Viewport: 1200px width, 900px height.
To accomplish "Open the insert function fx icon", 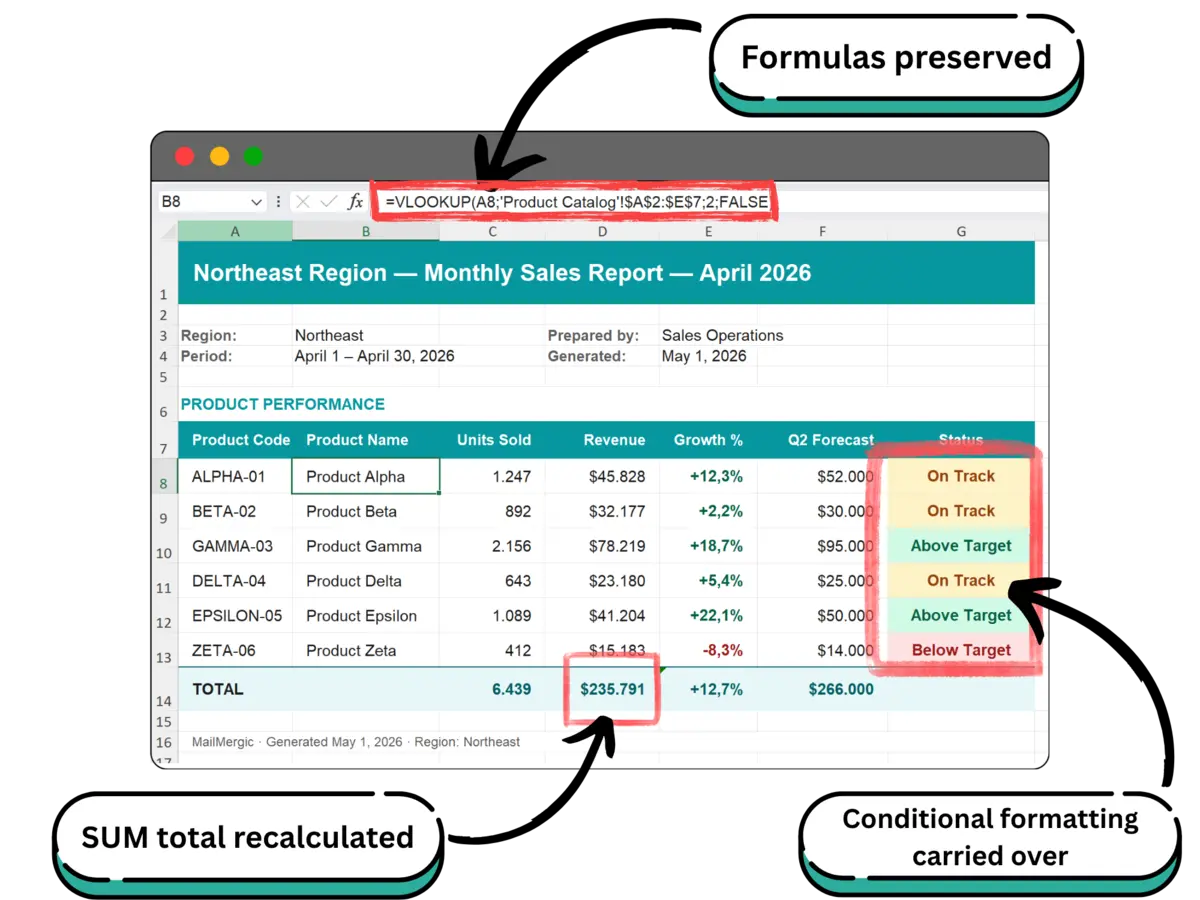I will click(x=355, y=202).
